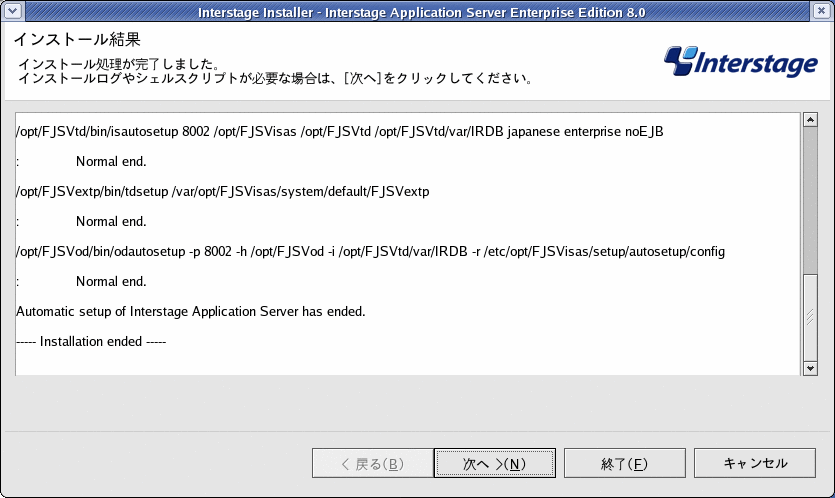Screen dimensions: 835x498
Task: Click the scrollbar up arrow
Action: tap(810, 120)
